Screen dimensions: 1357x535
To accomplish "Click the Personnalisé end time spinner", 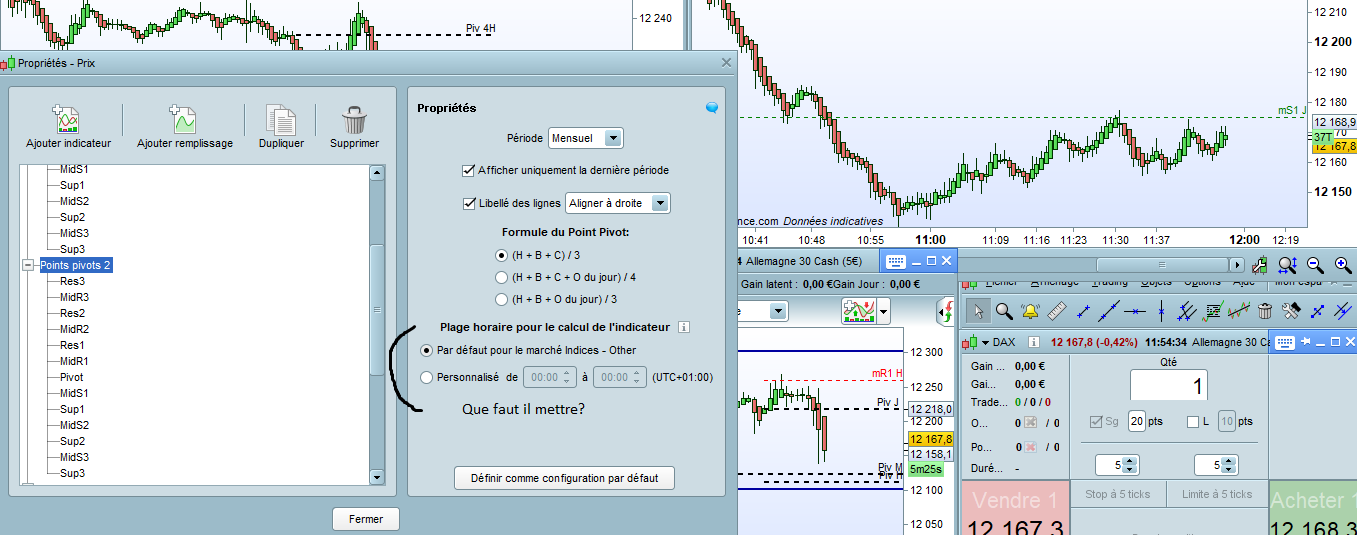I will pyautogui.click(x=619, y=377).
